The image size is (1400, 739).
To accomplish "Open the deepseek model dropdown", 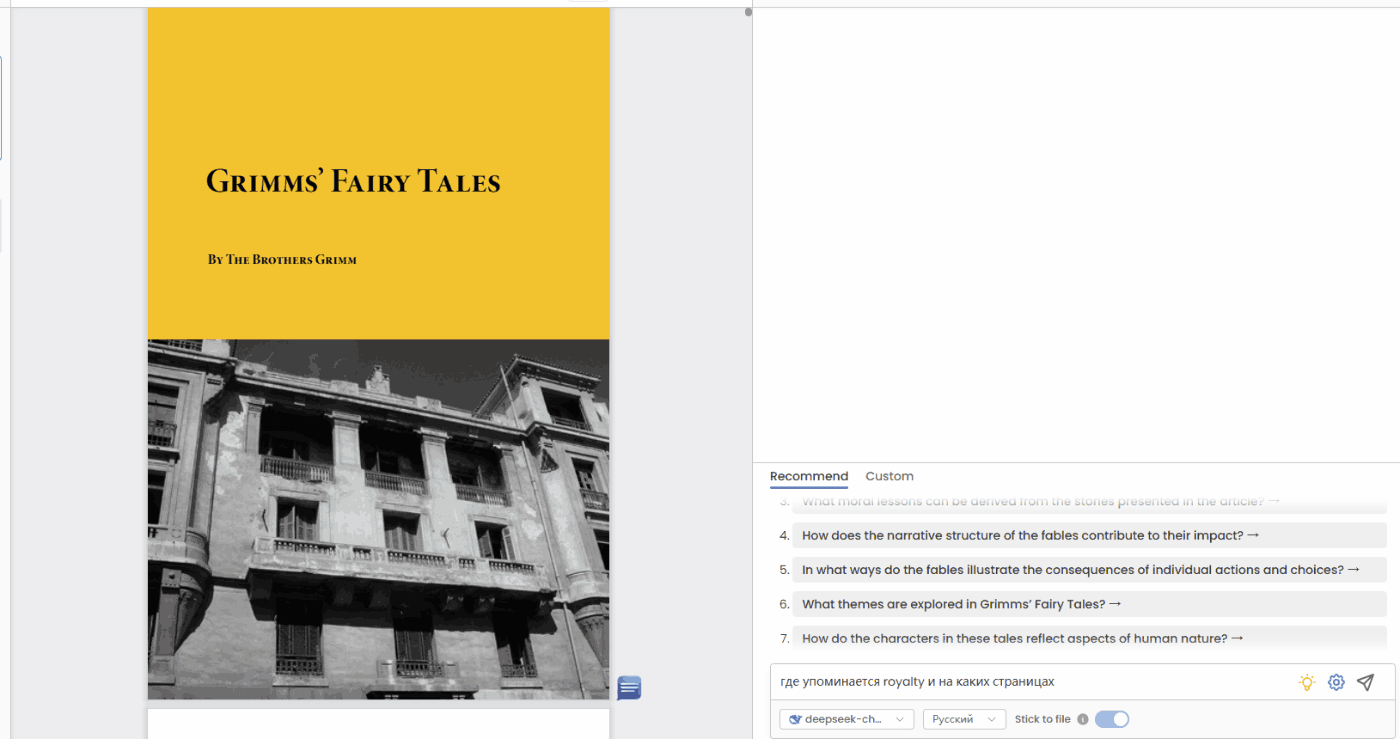I will [846, 719].
